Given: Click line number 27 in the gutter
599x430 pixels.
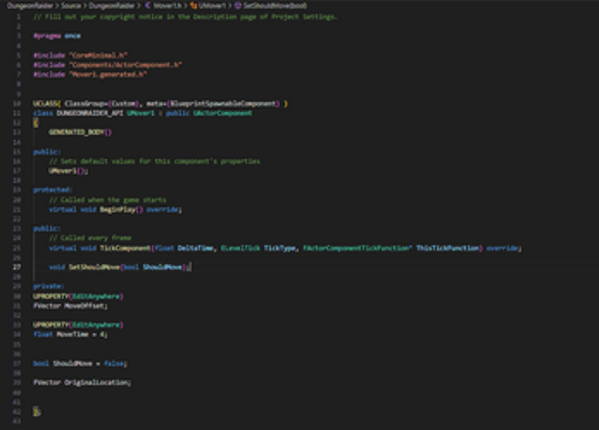Looking at the screenshot, I should click(x=16, y=267).
